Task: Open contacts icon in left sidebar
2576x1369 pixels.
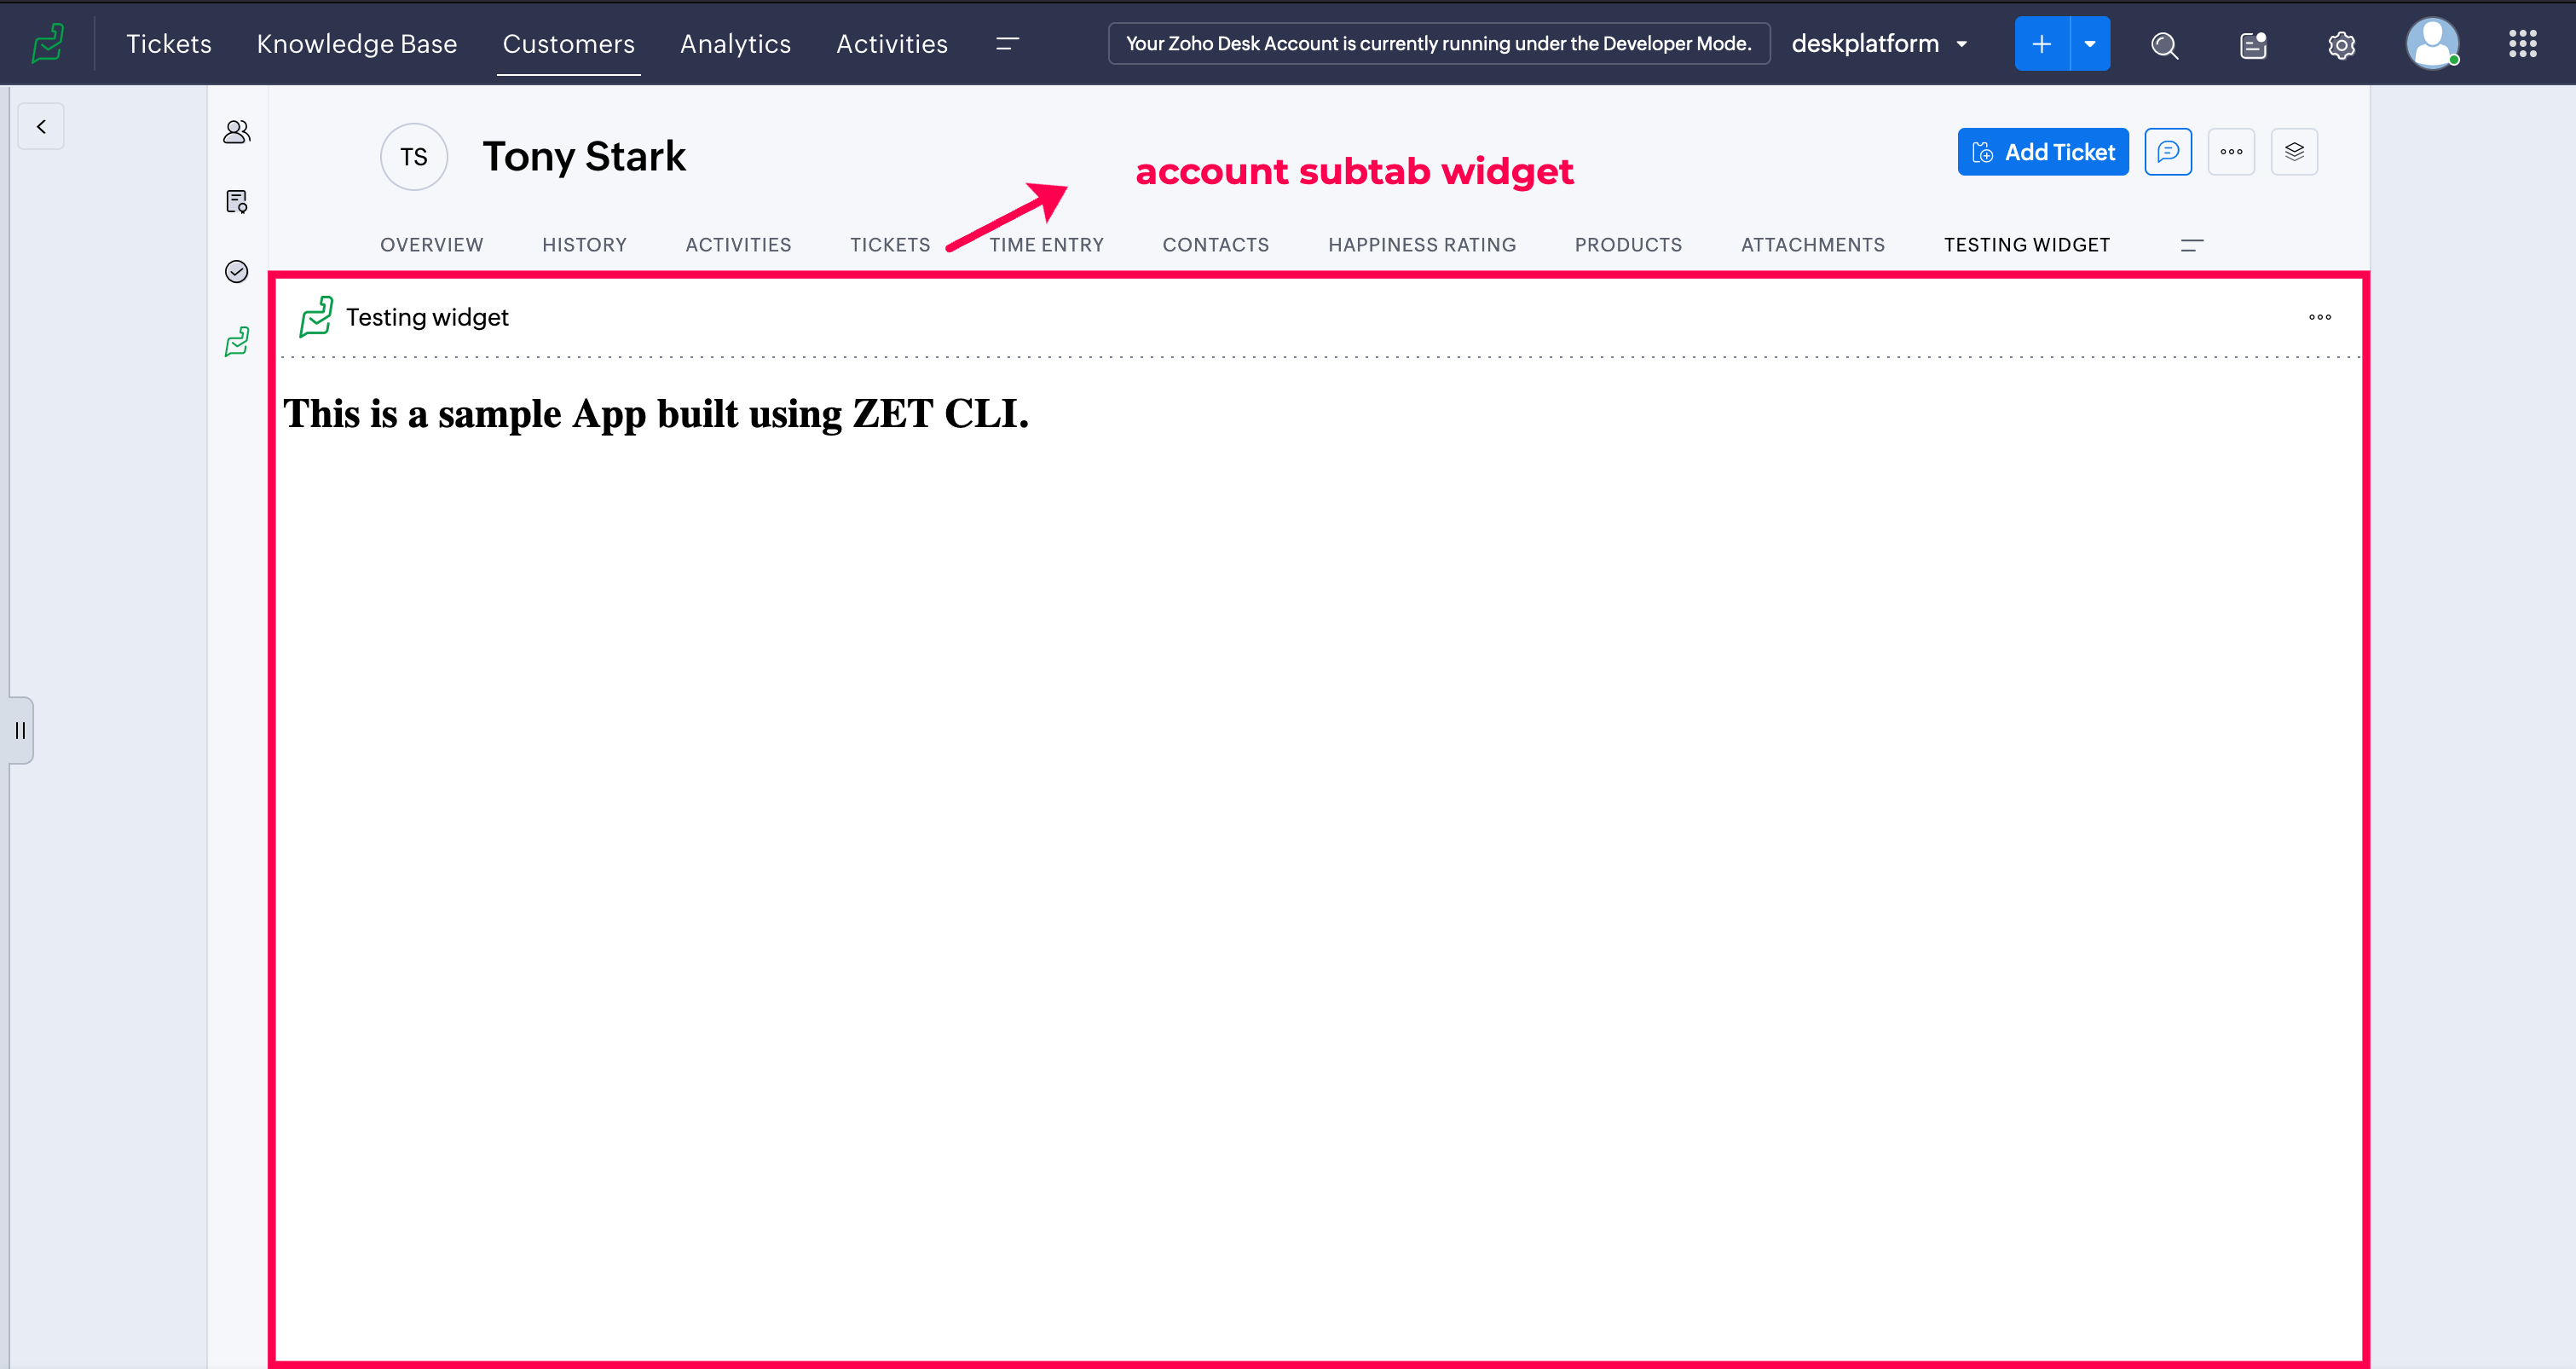Action: (237, 131)
